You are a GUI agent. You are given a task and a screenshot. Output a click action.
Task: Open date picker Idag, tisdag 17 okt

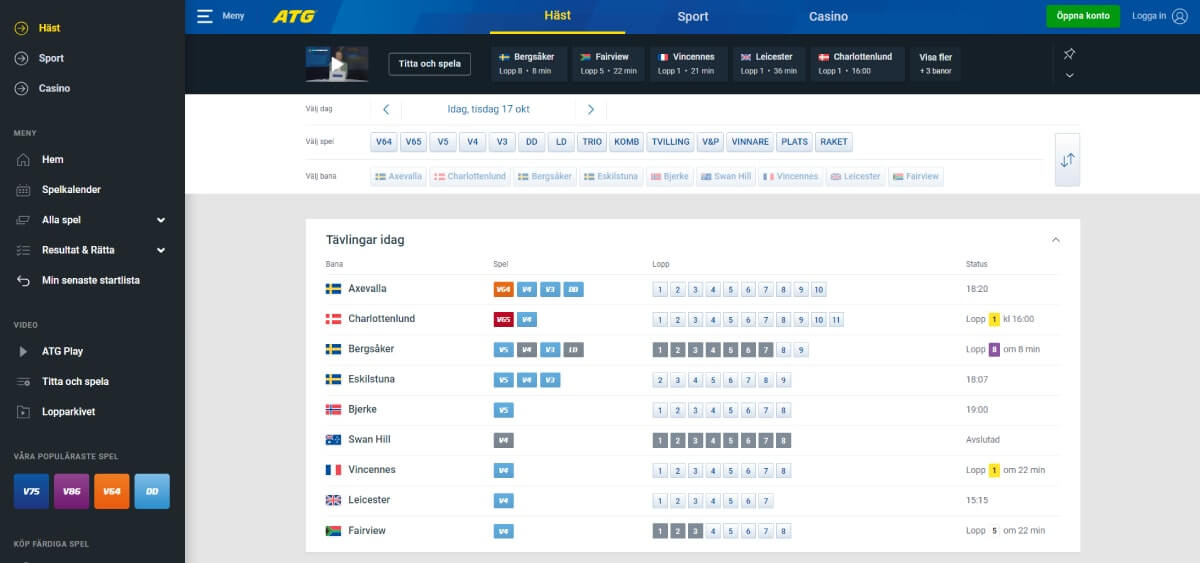(x=488, y=110)
